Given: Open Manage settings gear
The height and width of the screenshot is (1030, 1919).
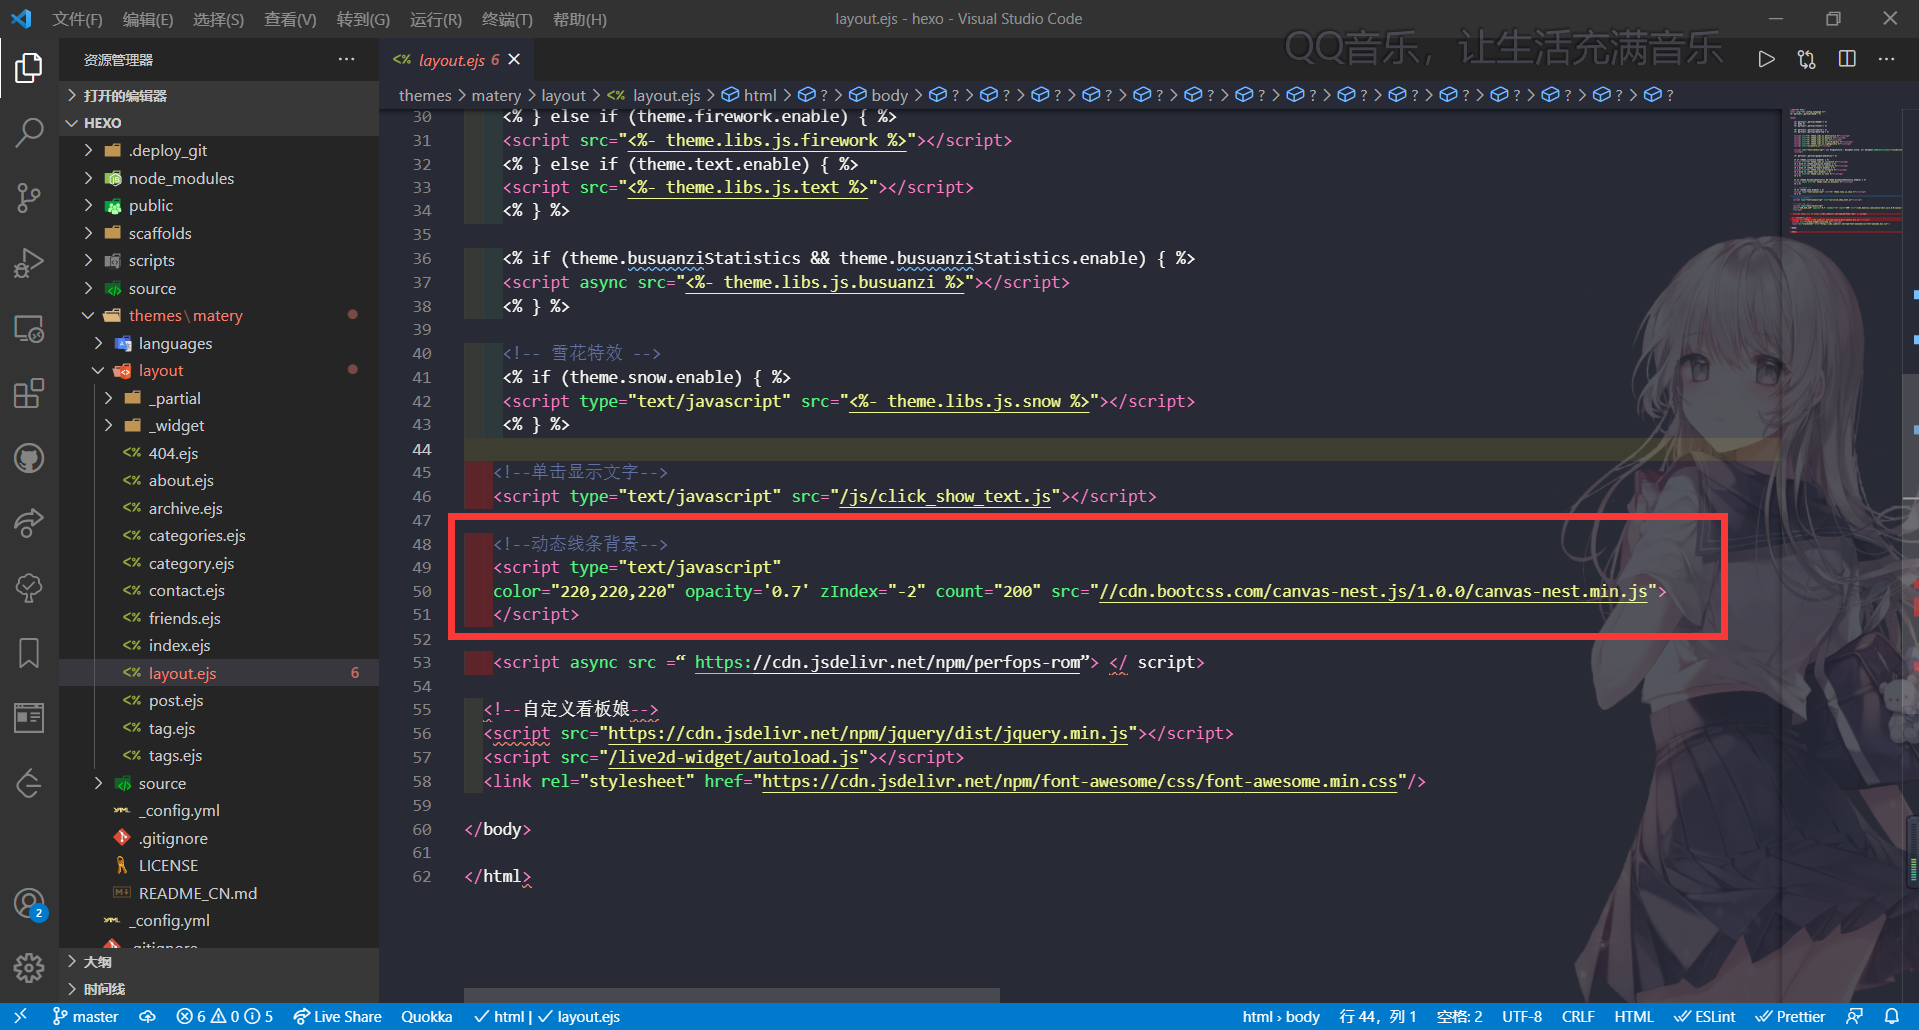Looking at the screenshot, I should point(29,967).
